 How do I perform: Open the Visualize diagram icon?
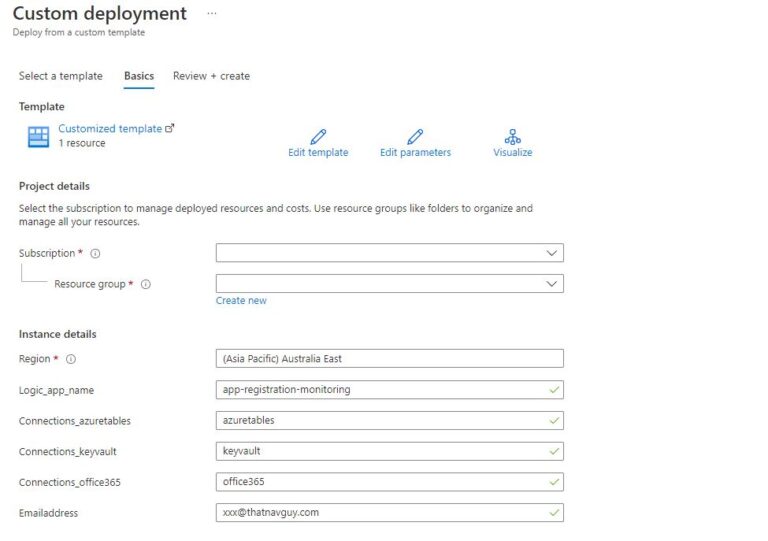click(512, 137)
